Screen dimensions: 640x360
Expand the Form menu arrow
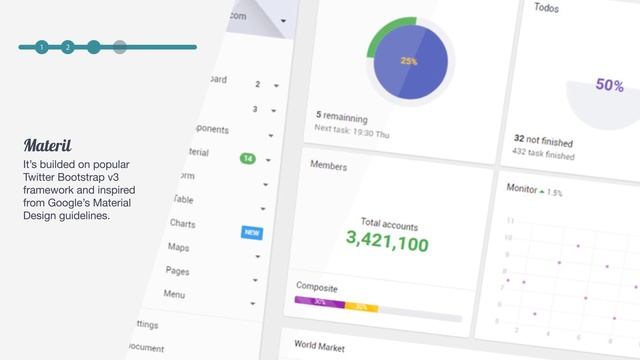click(x=266, y=184)
